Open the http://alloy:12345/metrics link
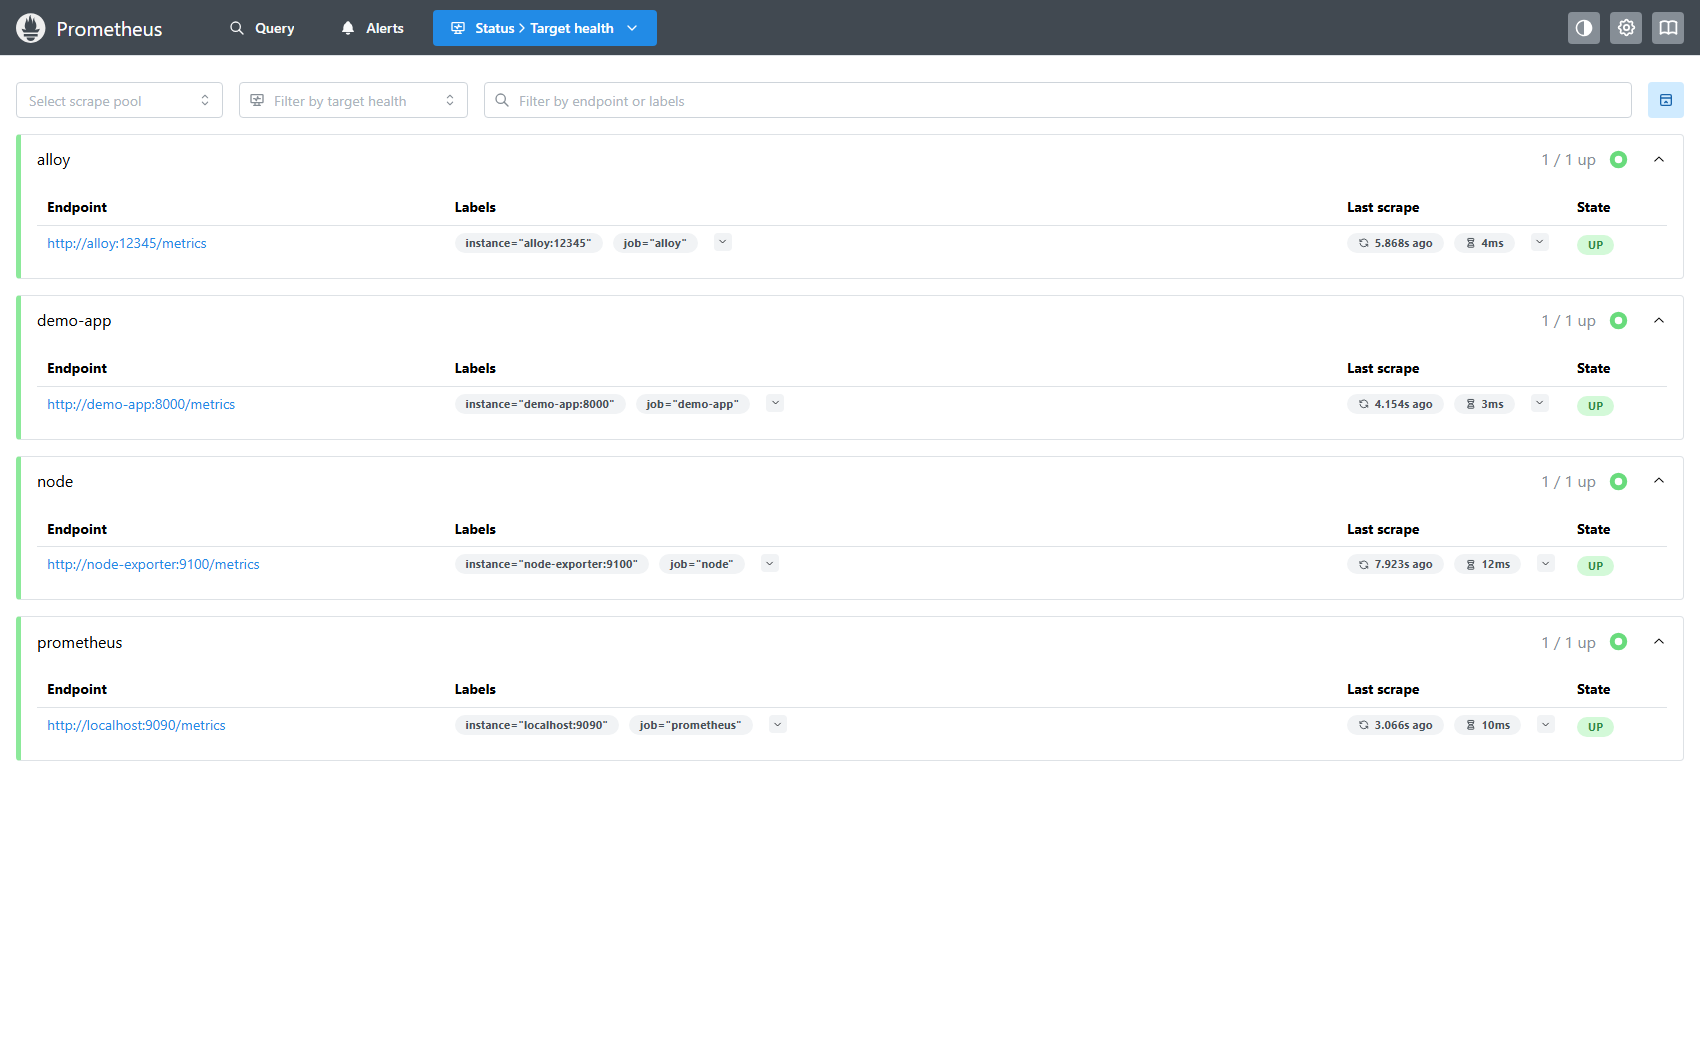 click(127, 243)
